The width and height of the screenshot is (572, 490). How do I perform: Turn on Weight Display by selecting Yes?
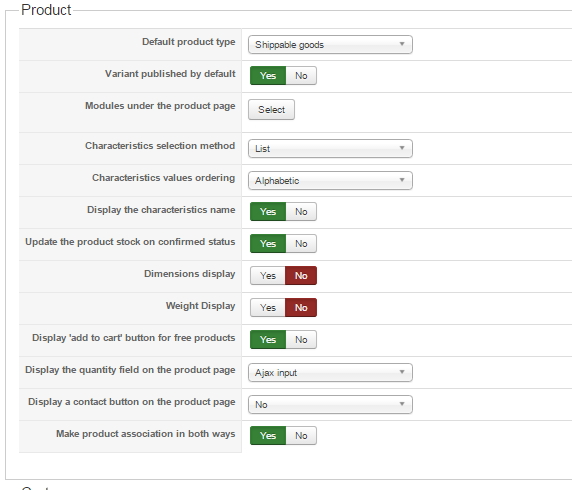click(x=268, y=308)
